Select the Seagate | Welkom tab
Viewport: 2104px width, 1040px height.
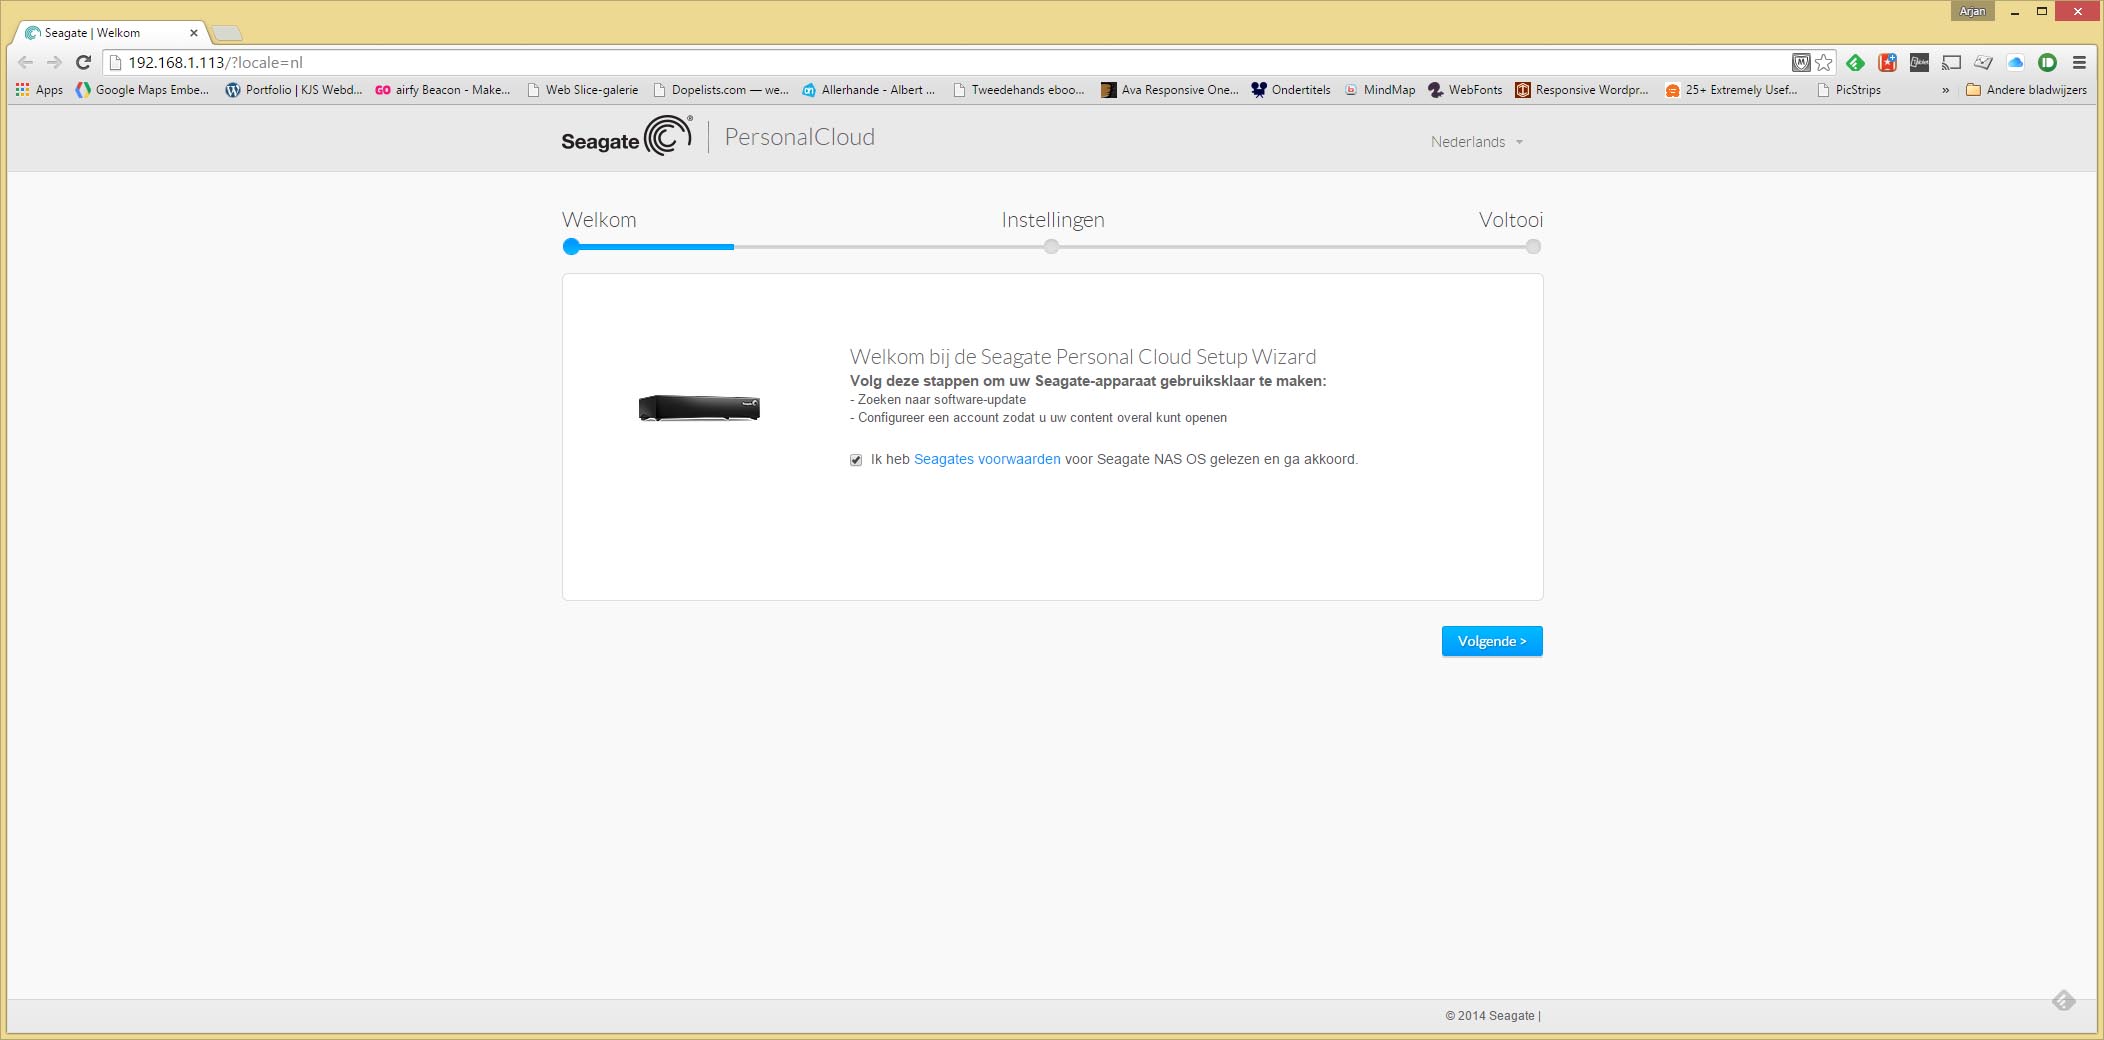coord(110,33)
